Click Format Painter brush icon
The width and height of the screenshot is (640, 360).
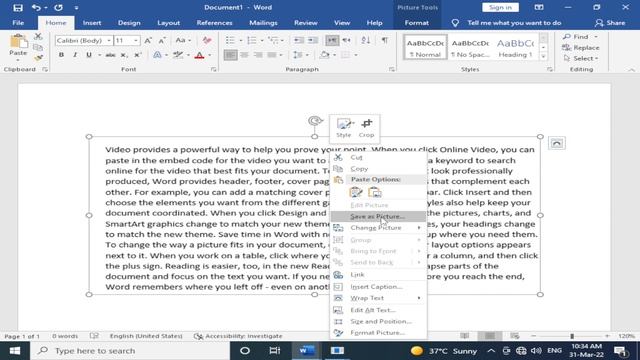click(x=38, y=58)
